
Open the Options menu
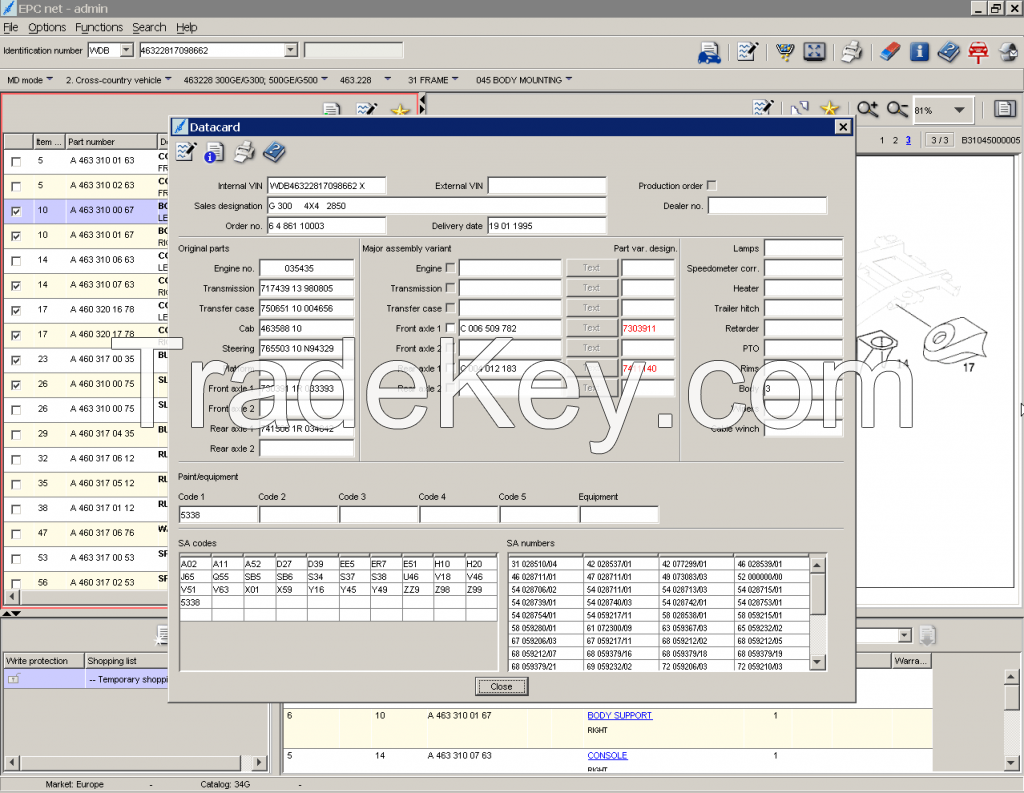(47, 27)
